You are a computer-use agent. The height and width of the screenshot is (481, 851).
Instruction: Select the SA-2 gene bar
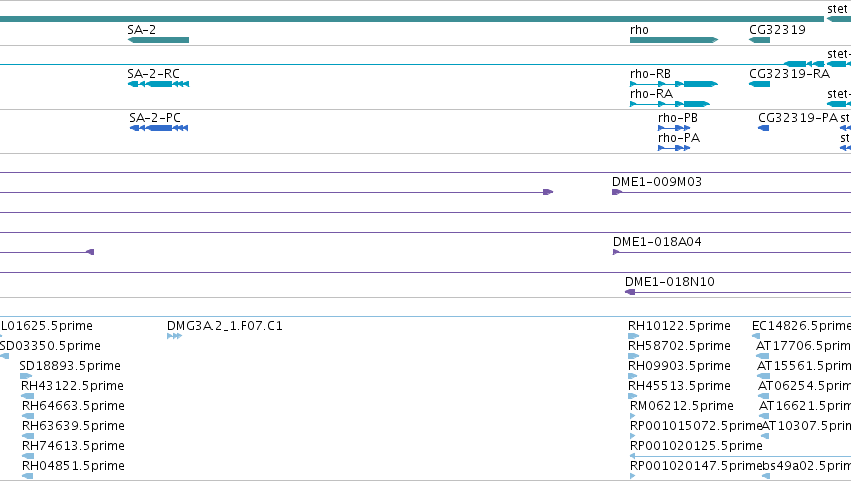tap(158, 40)
